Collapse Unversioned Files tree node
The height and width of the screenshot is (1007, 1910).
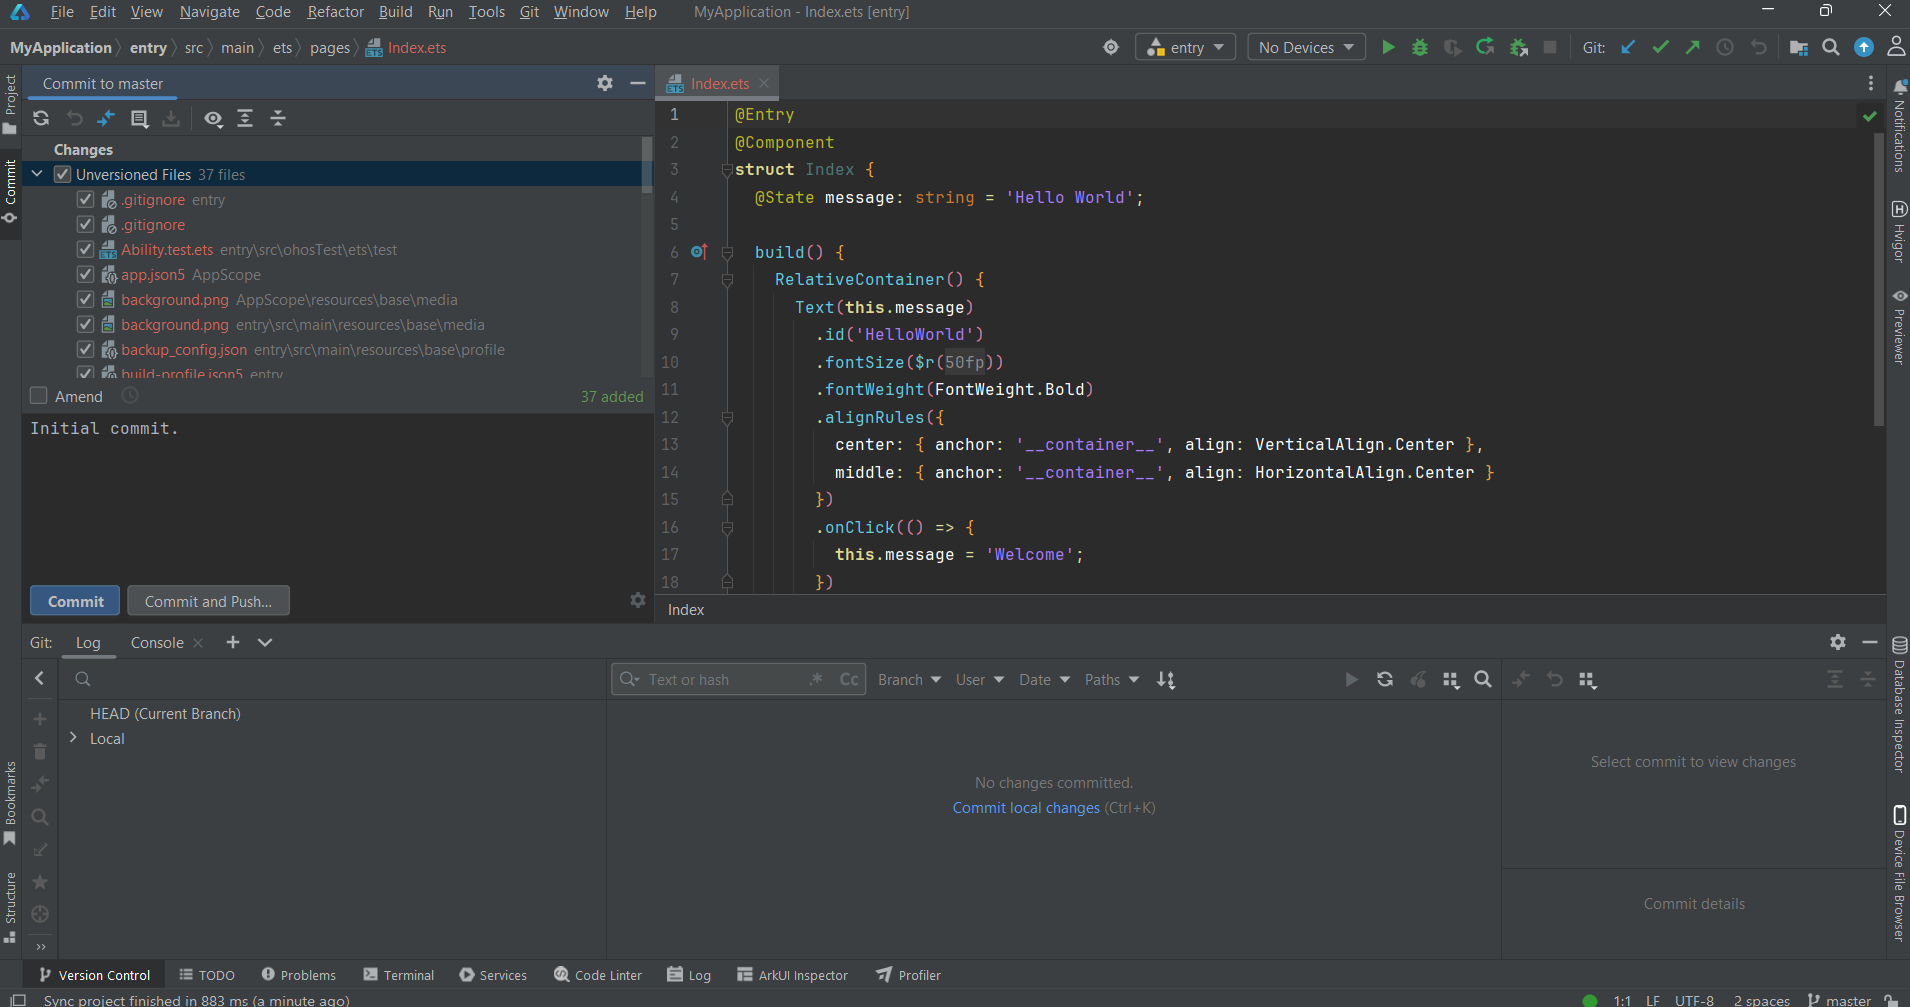pyautogui.click(x=37, y=174)
